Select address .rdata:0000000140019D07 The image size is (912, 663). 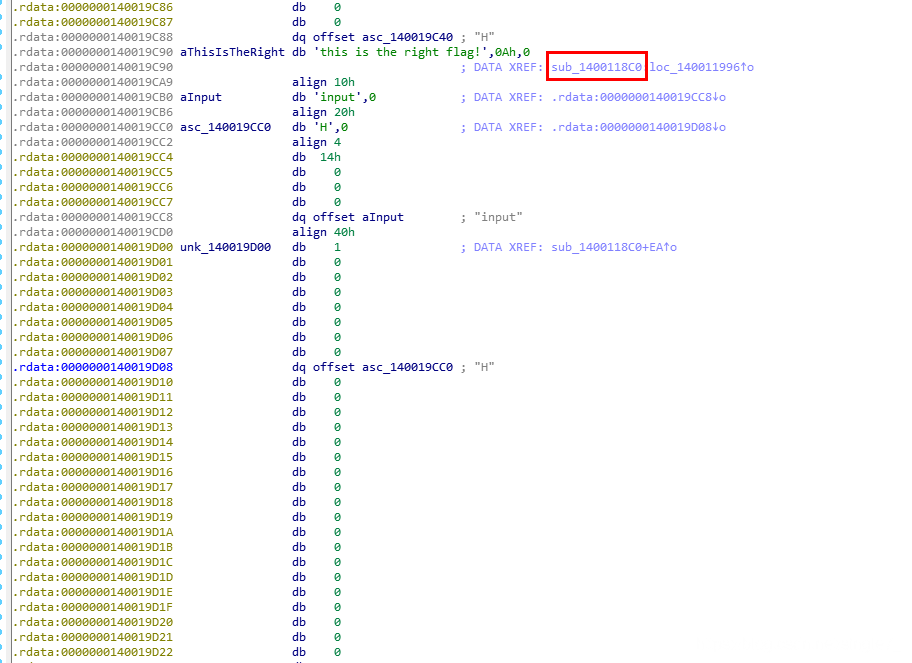click(x=93, y=352)
